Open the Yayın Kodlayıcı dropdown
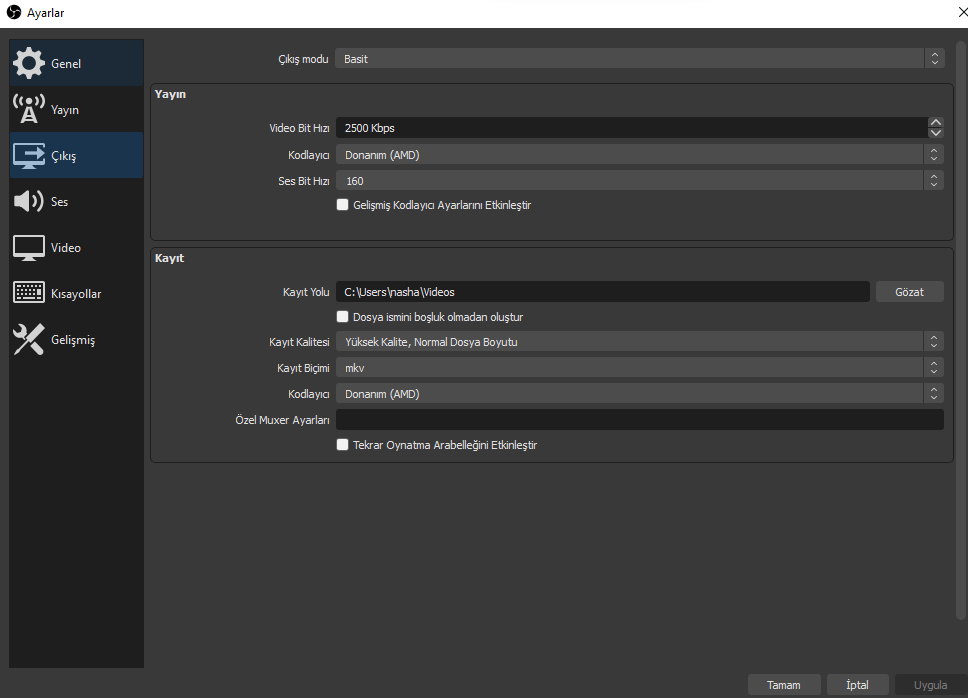 pyautogui.click(x=640, y=155)
